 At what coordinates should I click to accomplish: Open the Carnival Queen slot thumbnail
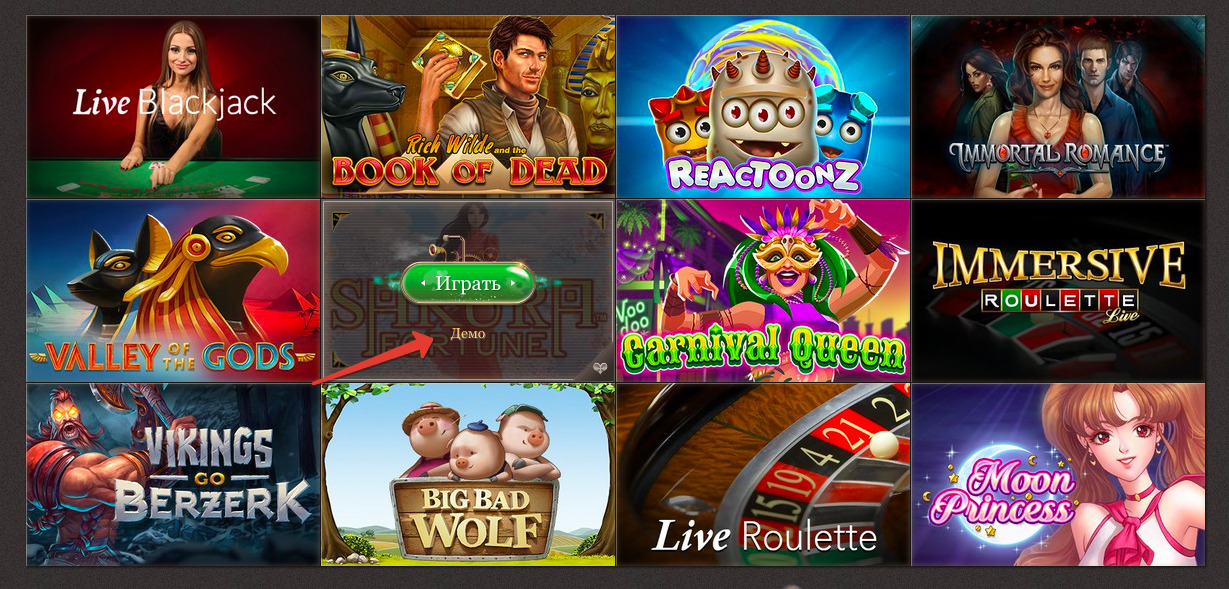pos(762,290)
